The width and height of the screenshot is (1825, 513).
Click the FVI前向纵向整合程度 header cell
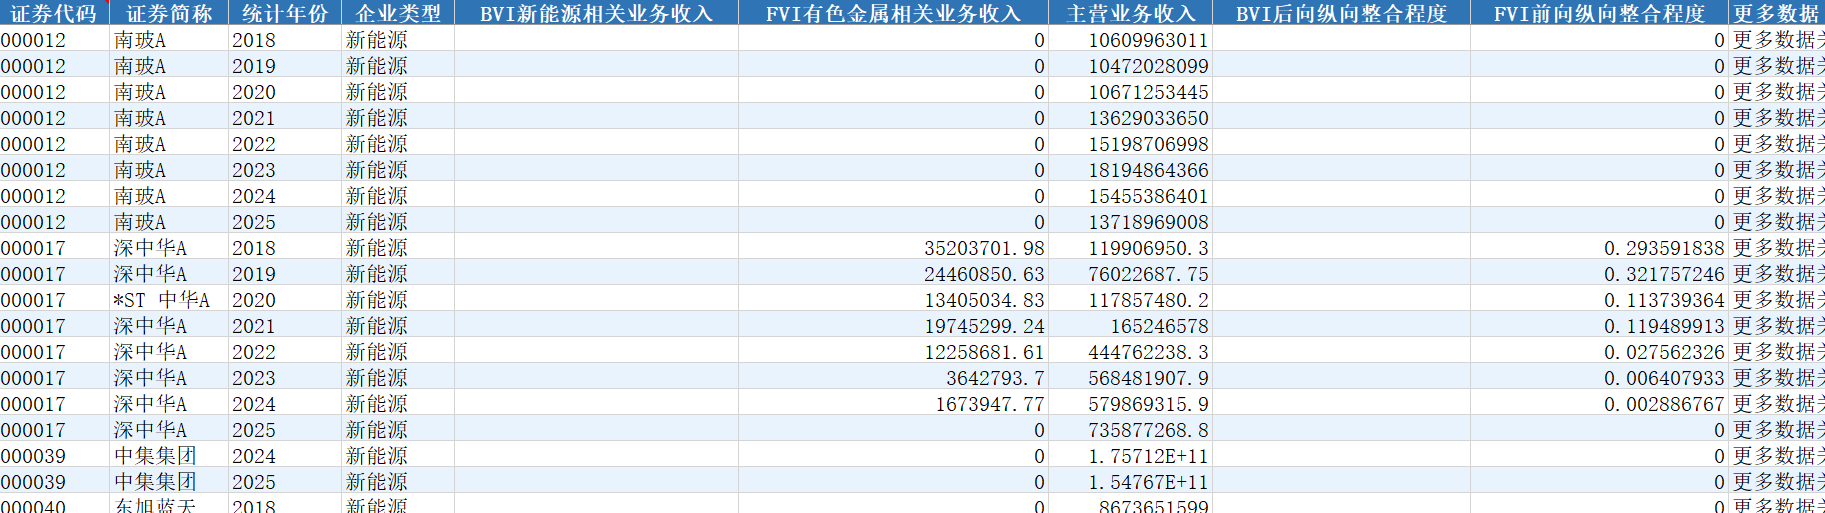1599,13
